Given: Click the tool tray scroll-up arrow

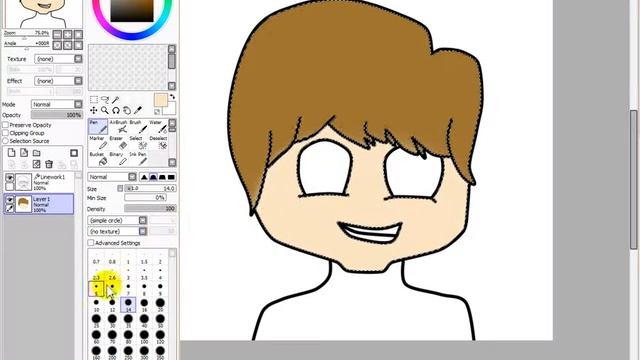Looking at the screenshot, I should point(172,123).
